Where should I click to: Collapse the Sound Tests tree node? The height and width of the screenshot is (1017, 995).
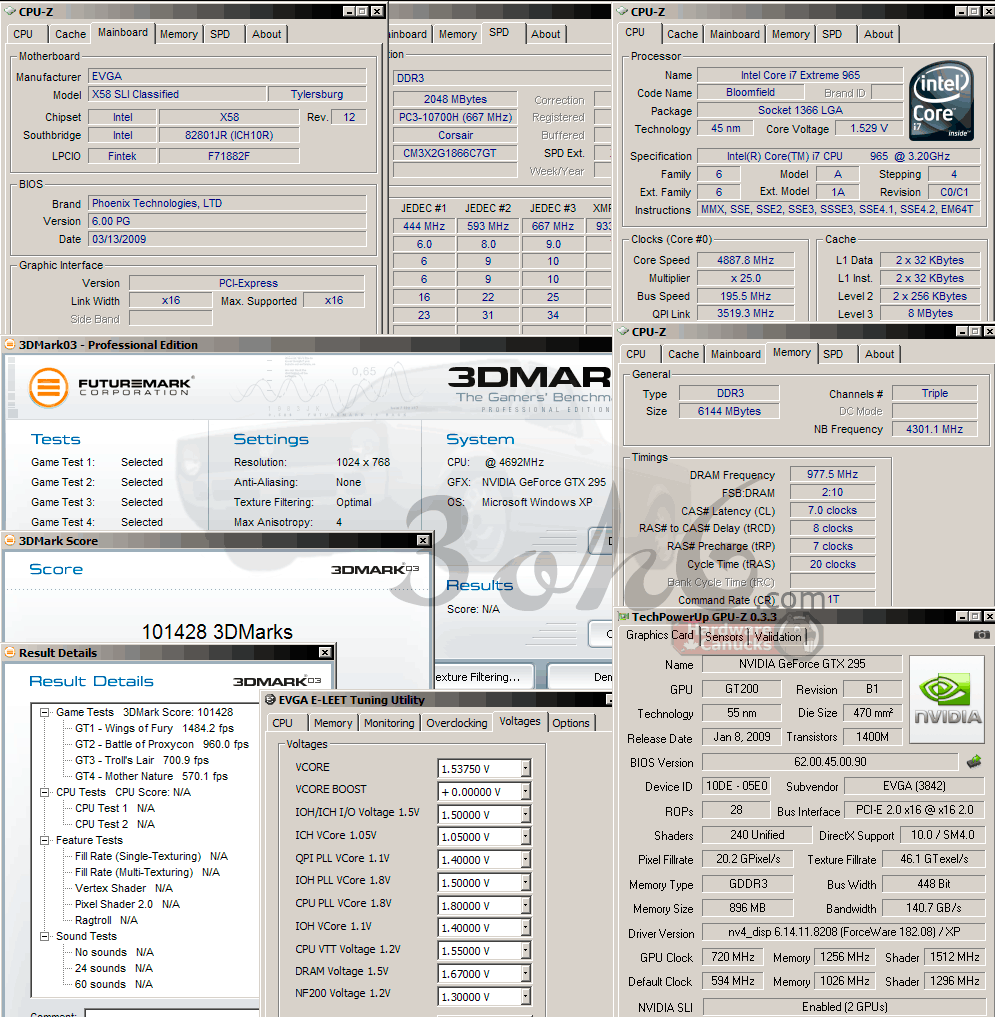click(45, 936)
